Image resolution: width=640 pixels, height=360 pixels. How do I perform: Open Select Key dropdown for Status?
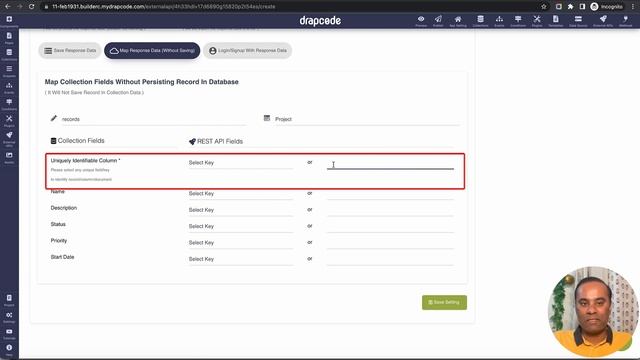[x=240, y=226]
